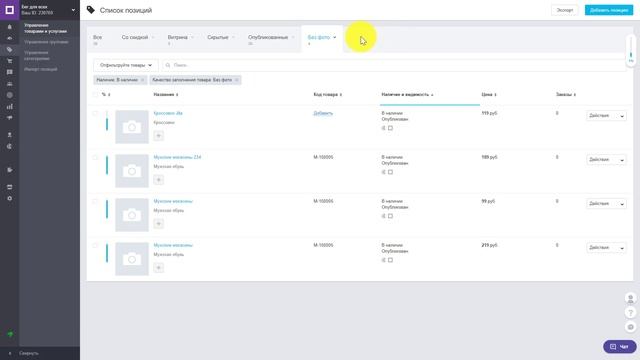Screen dimensions: 640x360
Task: Click the blue Добавить позицию button
Action: pos(609,10)
